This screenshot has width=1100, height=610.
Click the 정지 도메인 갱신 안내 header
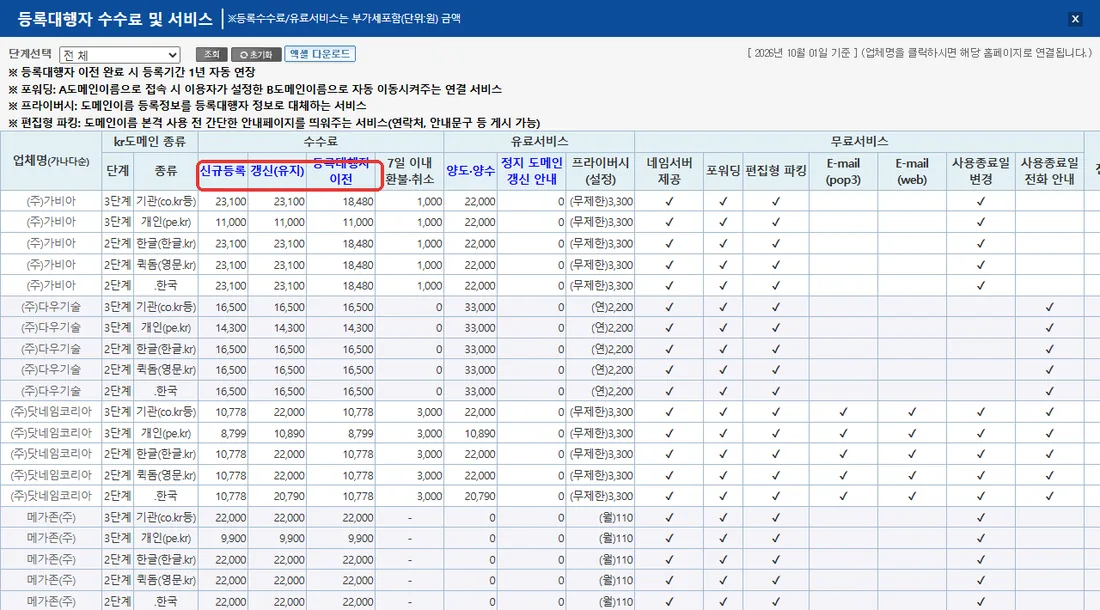532,171
